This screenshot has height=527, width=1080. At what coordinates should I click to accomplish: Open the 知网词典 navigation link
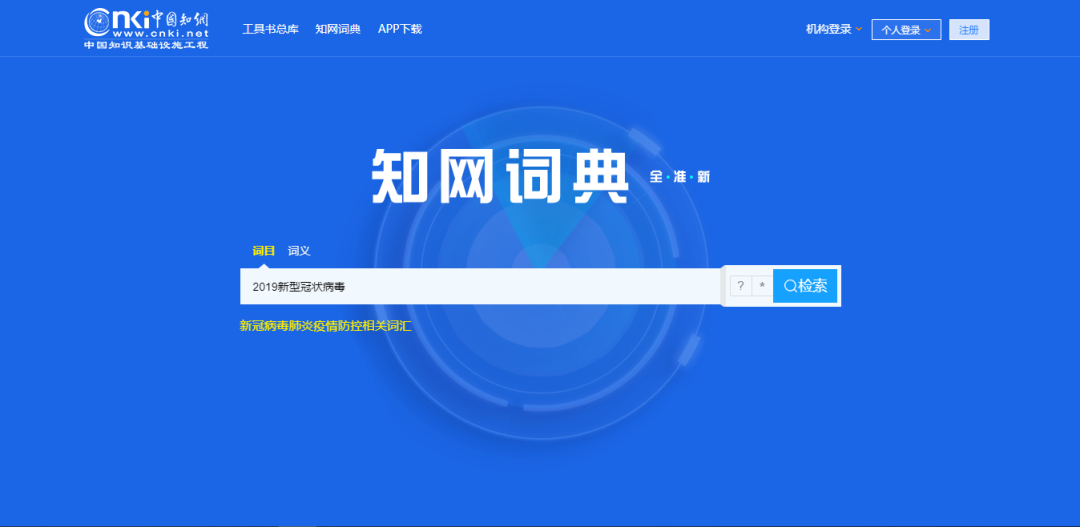[338, 29]
